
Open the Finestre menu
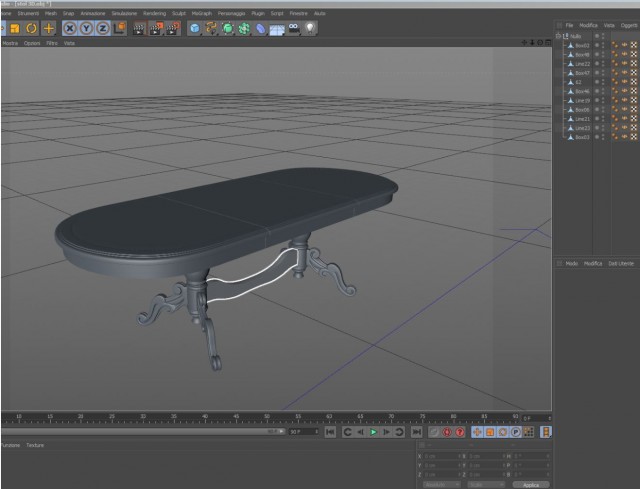298,13
